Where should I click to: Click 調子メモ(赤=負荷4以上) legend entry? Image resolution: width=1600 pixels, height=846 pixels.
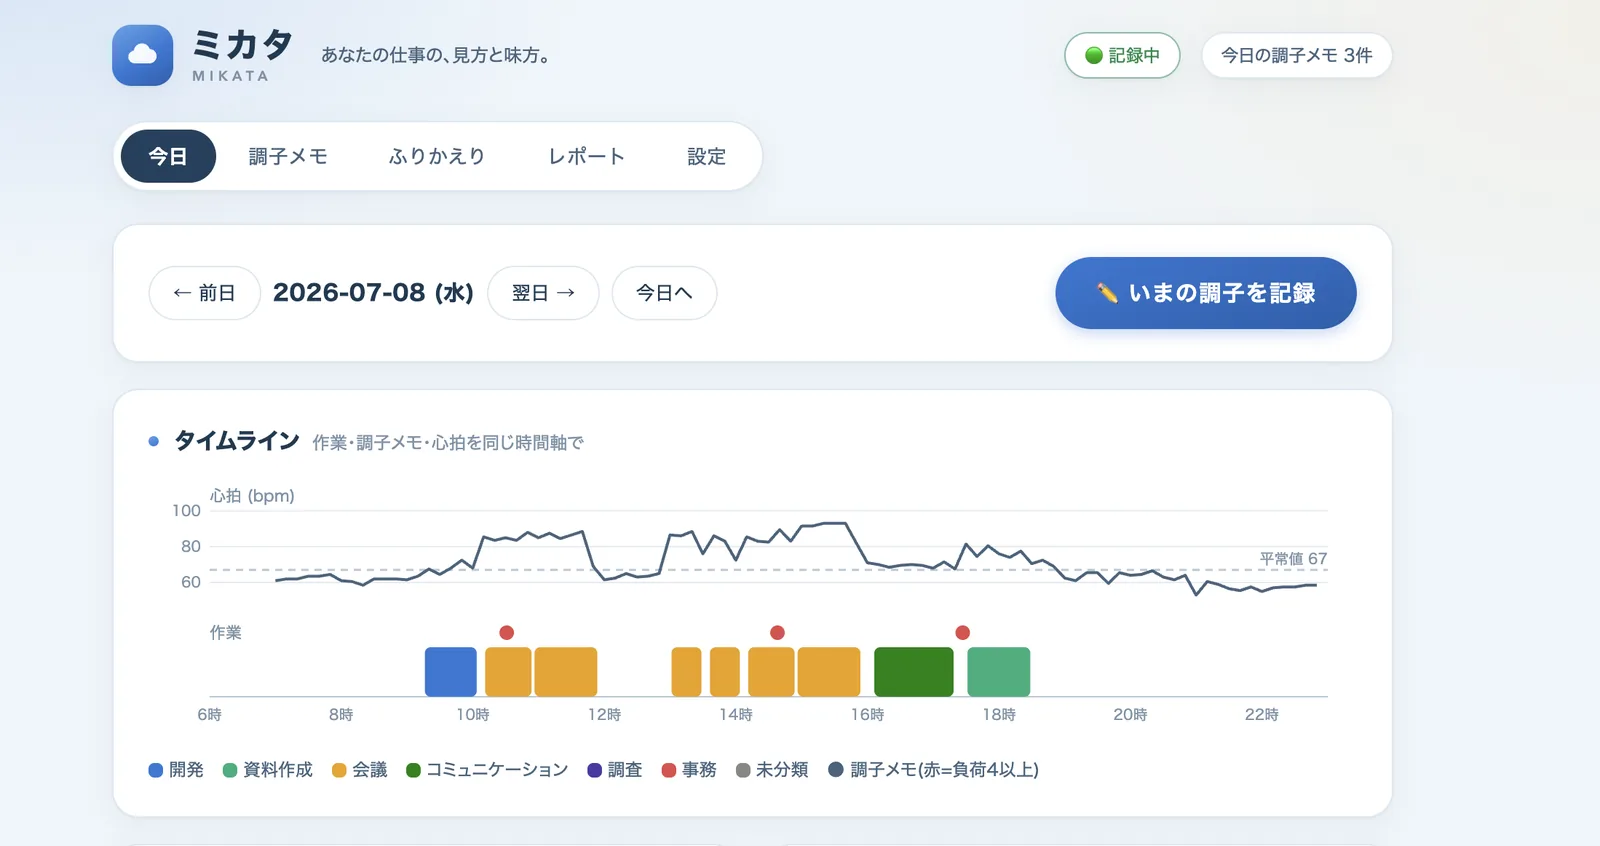click(x=934, y=770)
